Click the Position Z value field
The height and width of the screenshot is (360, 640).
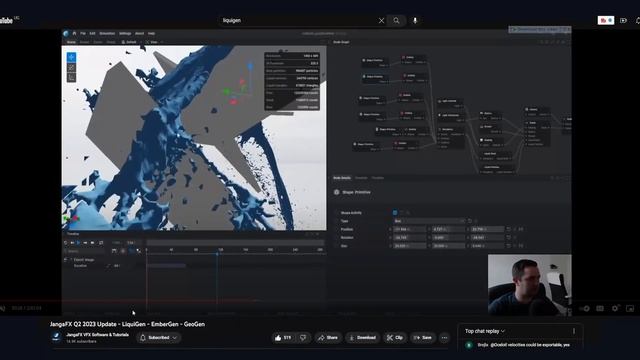[487, 229]
